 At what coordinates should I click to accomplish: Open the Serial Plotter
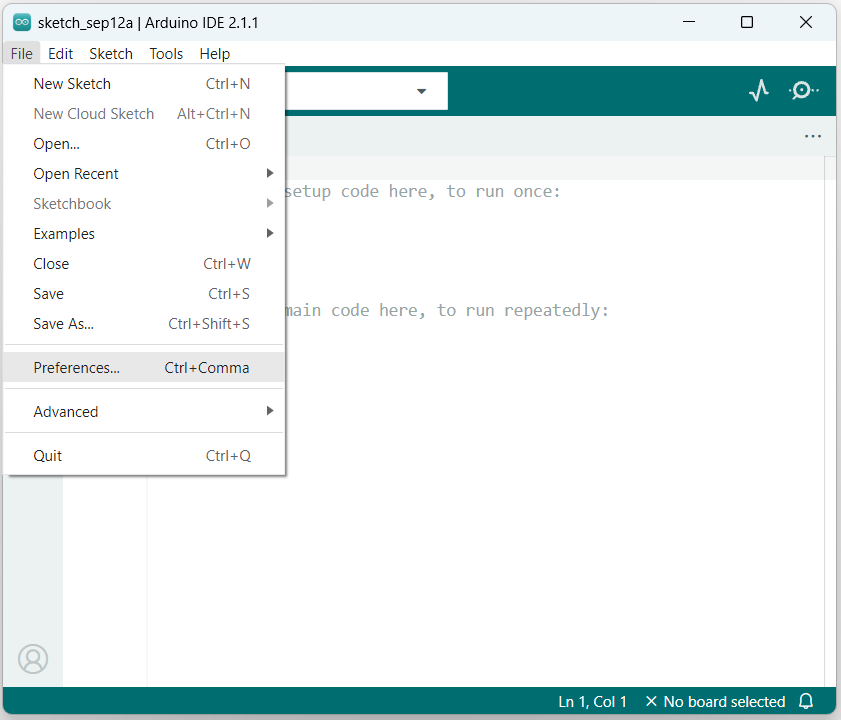tap(759, 90)
